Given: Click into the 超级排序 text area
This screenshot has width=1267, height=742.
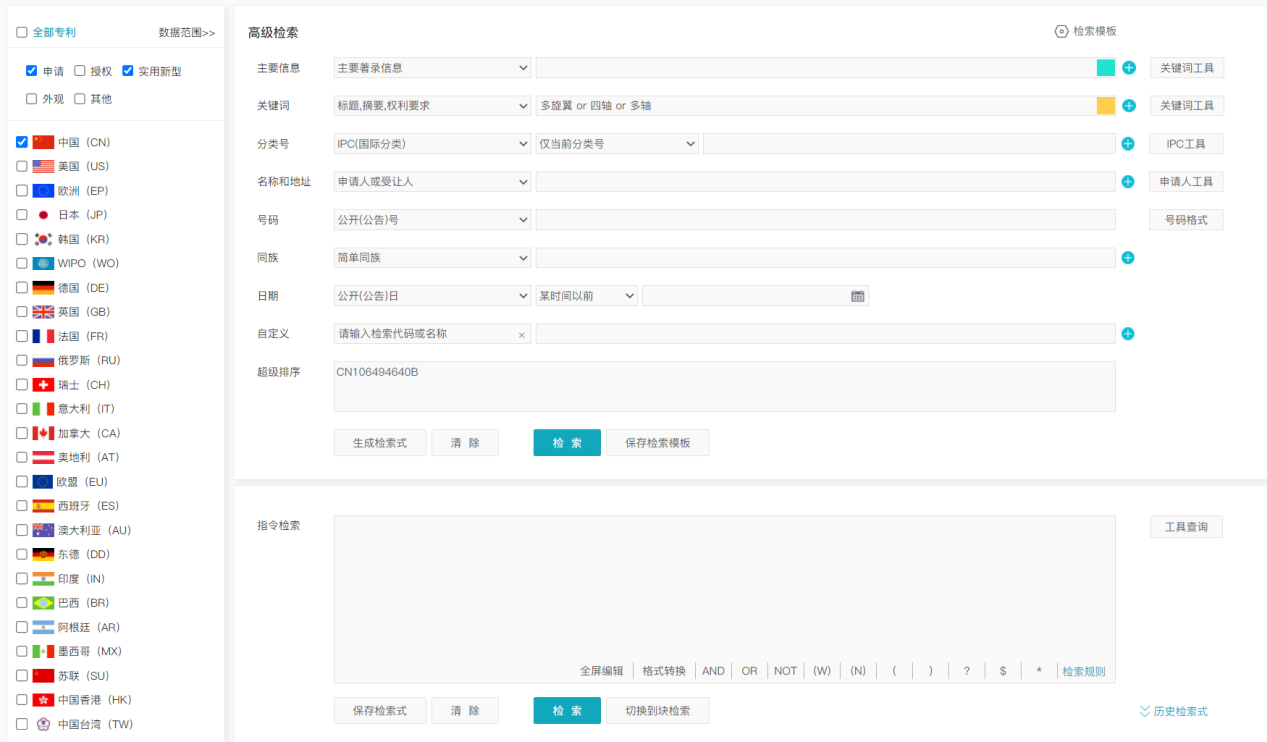Looking at the screenshot, I should coord(724,386).
